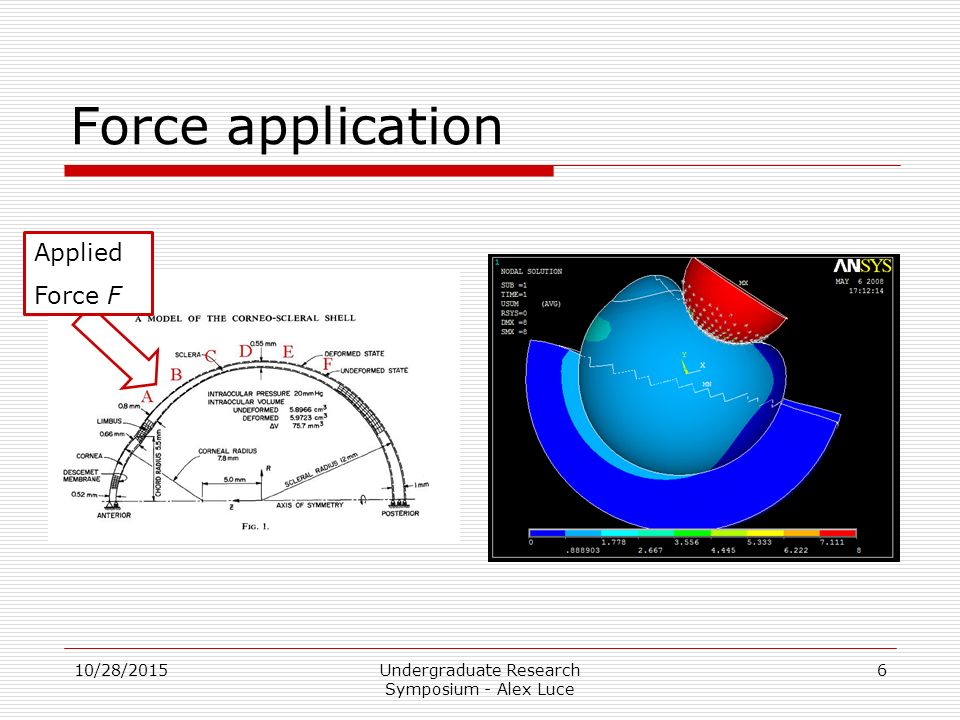Click red label E on the shell diagram

pyautogui.click(x=288, y=352)
